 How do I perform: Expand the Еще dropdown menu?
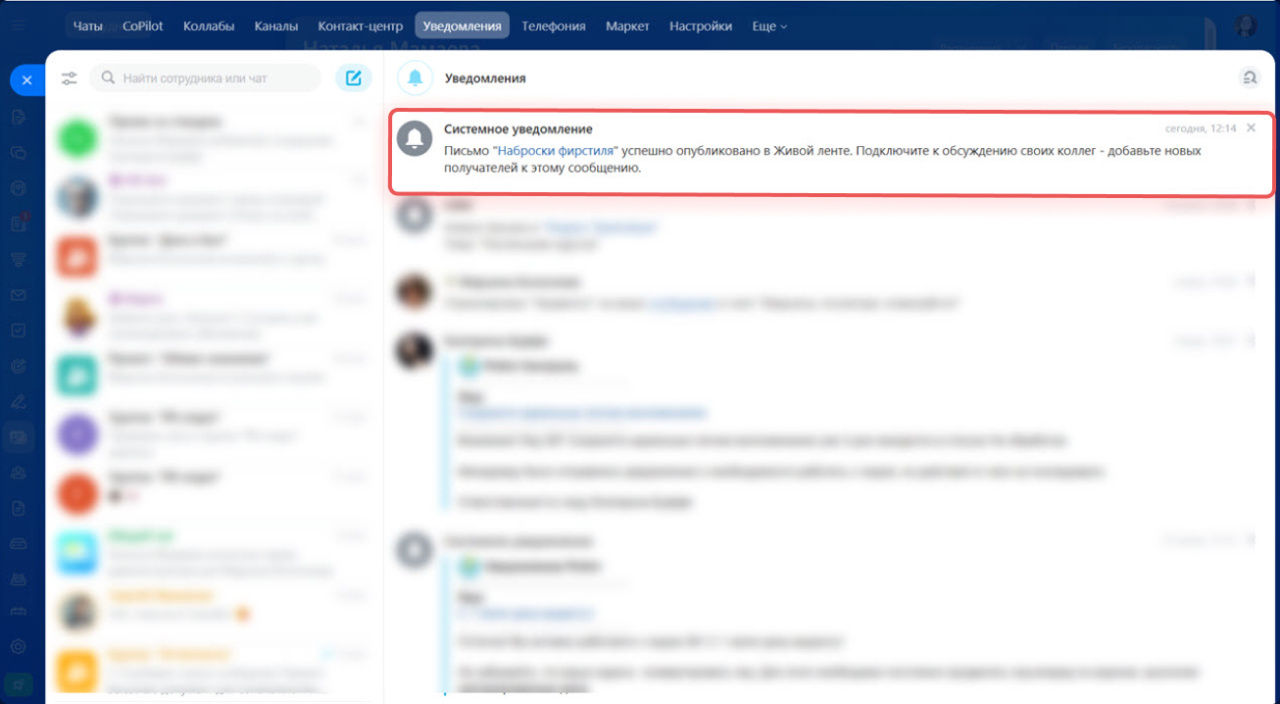pyautogui.click(x=769, y=26)
